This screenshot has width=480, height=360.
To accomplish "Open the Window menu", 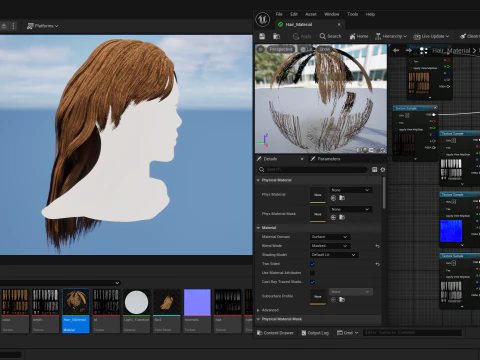I will (332, 14).
